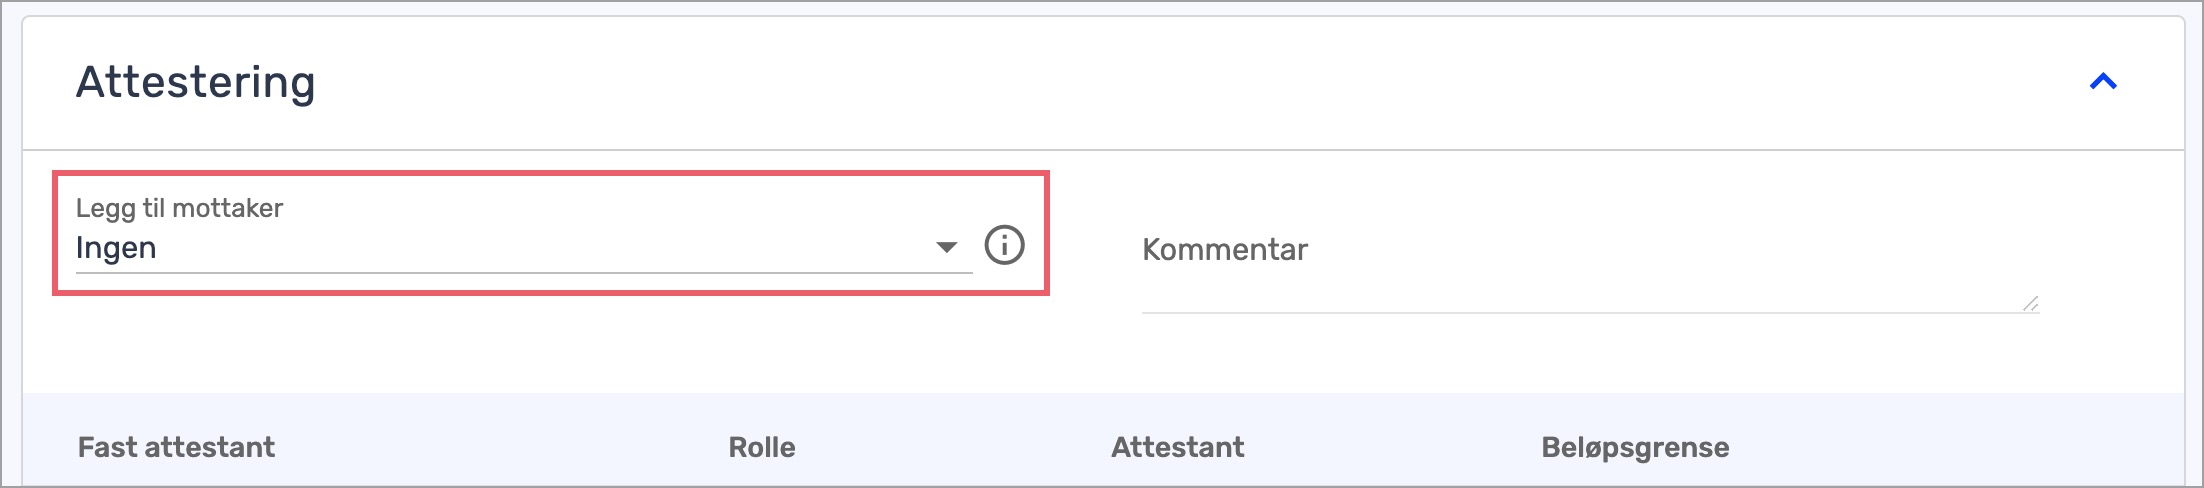Image resolution: width=2204 pixels, height=488 pixels.
Task: Click the Kommentar textarea resize handle
Action: (2030, 303)
